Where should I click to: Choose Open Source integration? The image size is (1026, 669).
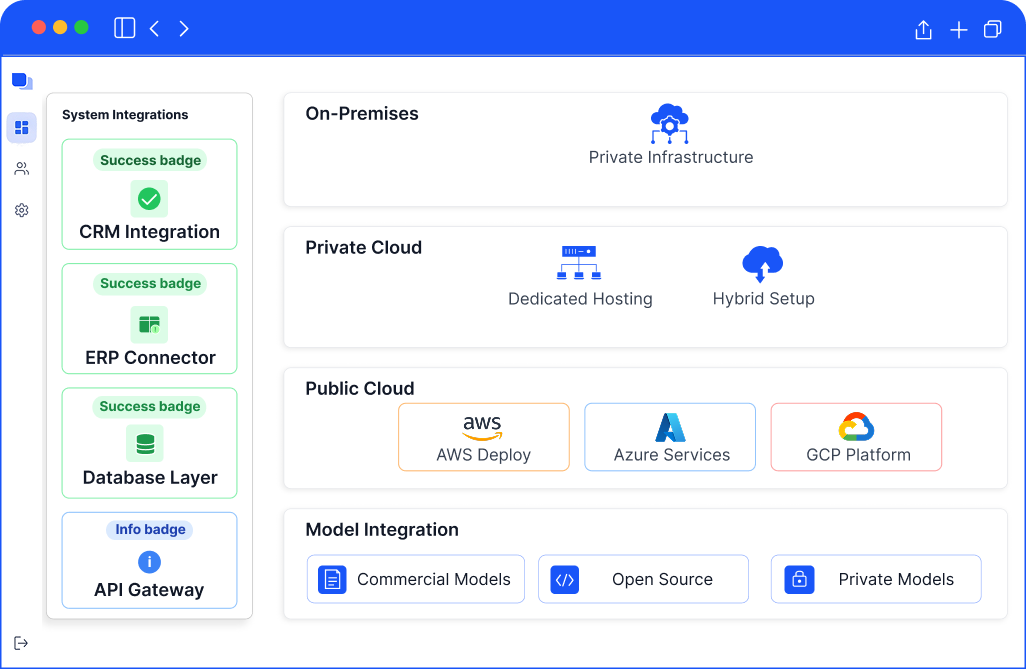(643, 579)
